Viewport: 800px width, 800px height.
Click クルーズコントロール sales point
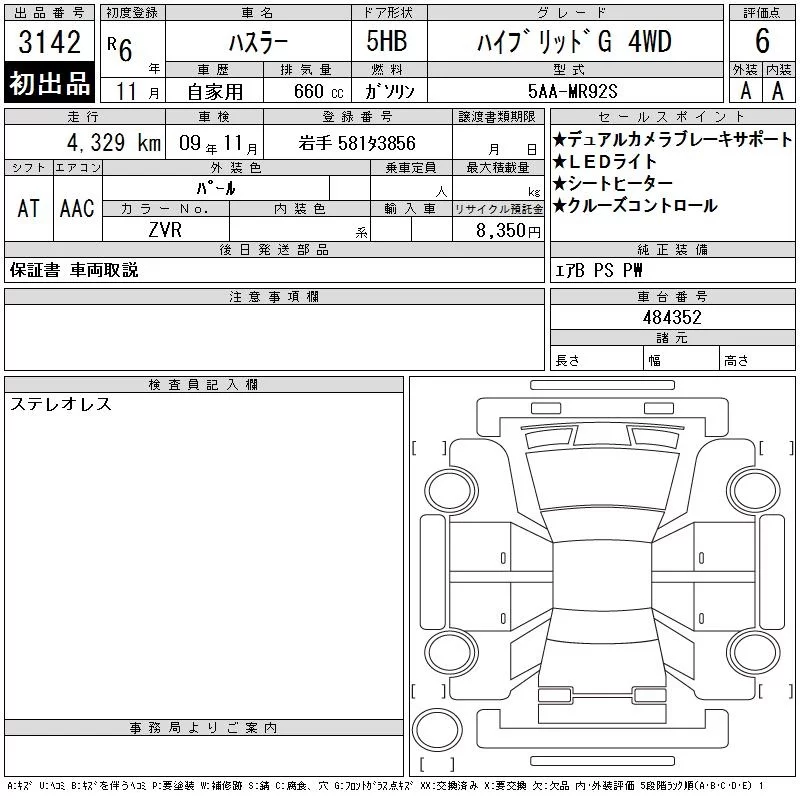pos(635,205)
